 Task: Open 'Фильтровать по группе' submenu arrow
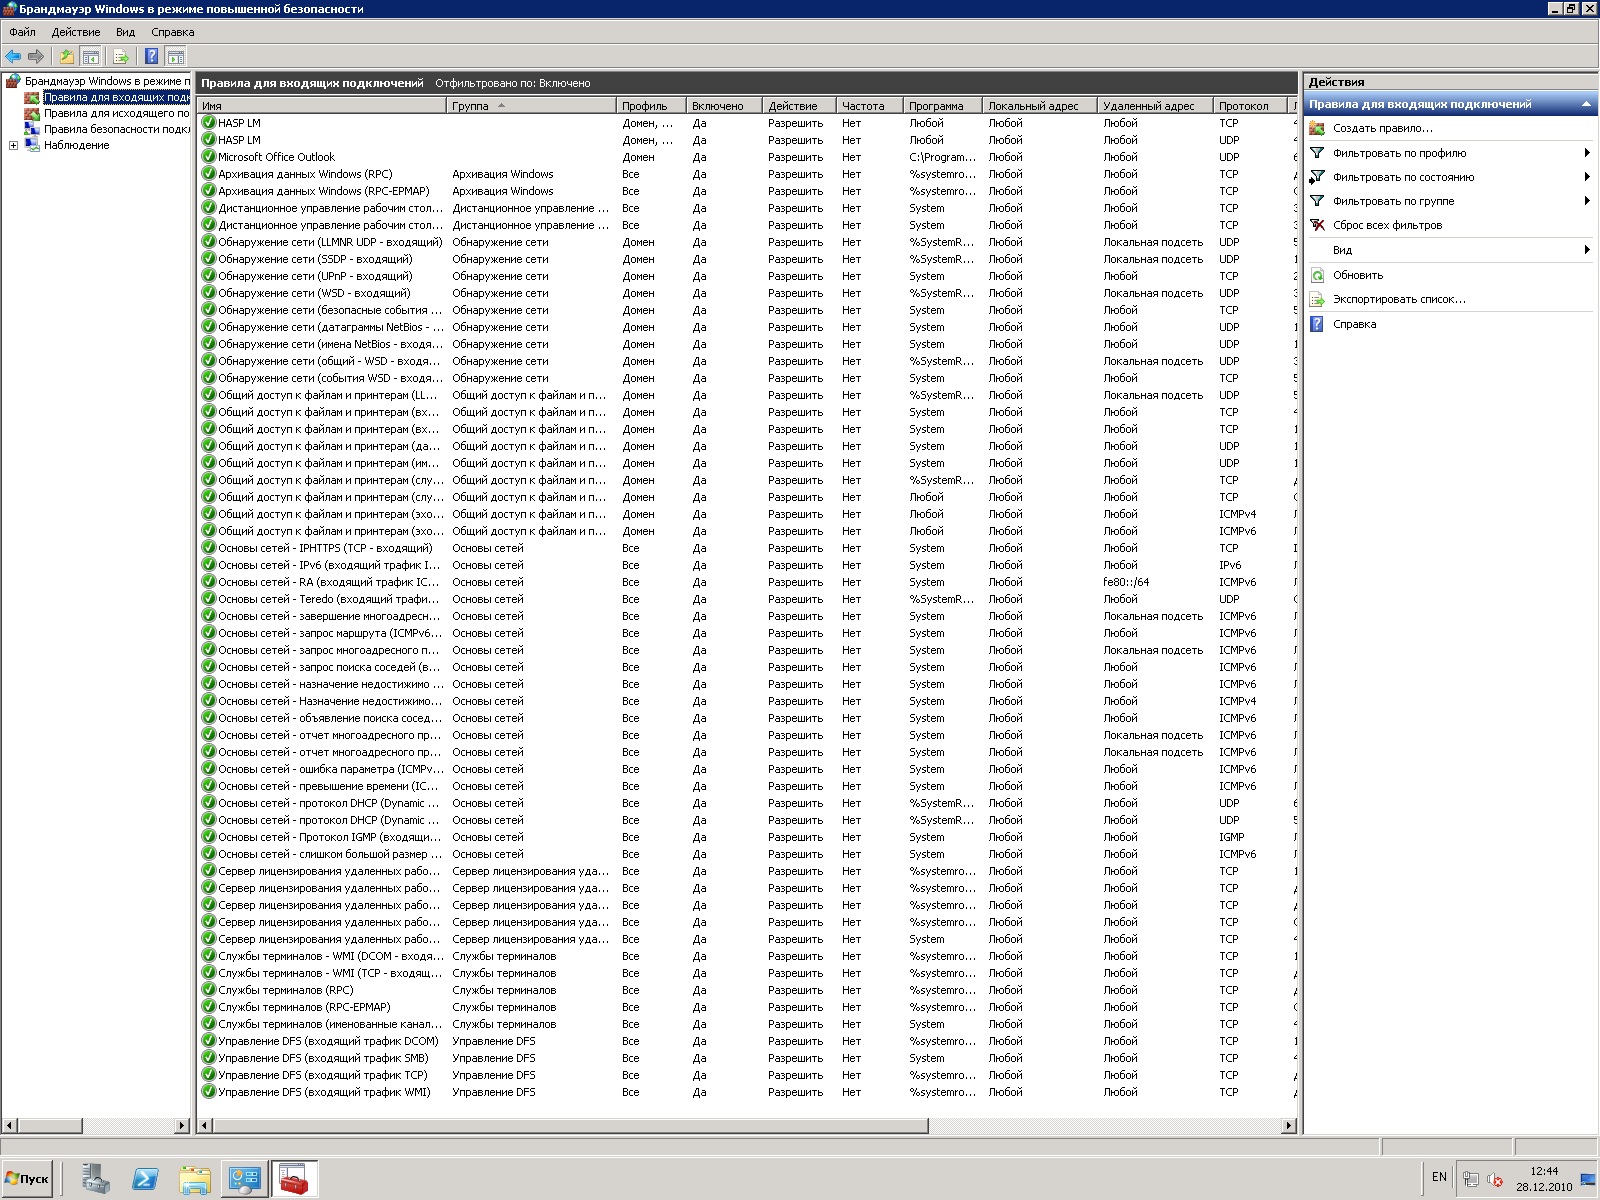click(x=1587, y=201)
